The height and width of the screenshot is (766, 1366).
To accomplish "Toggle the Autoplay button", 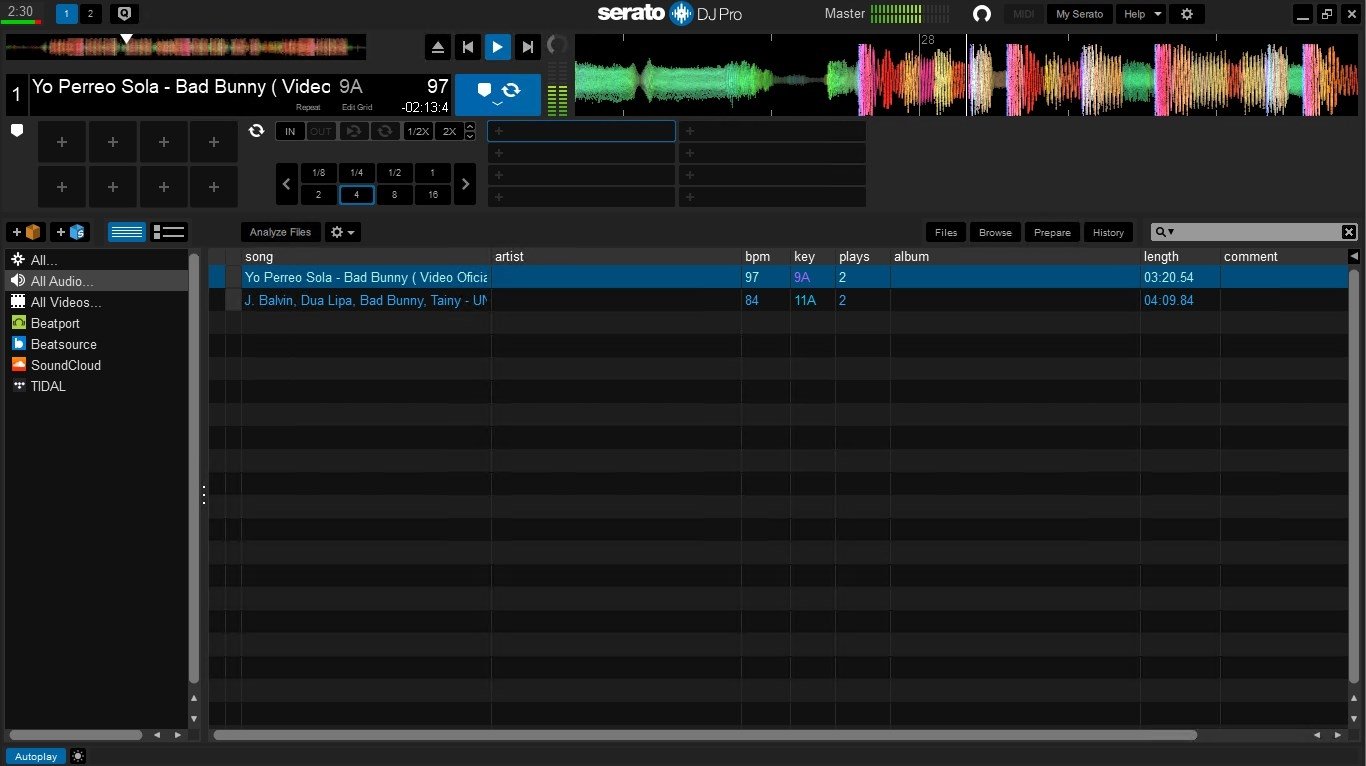I will pos(36,756).
